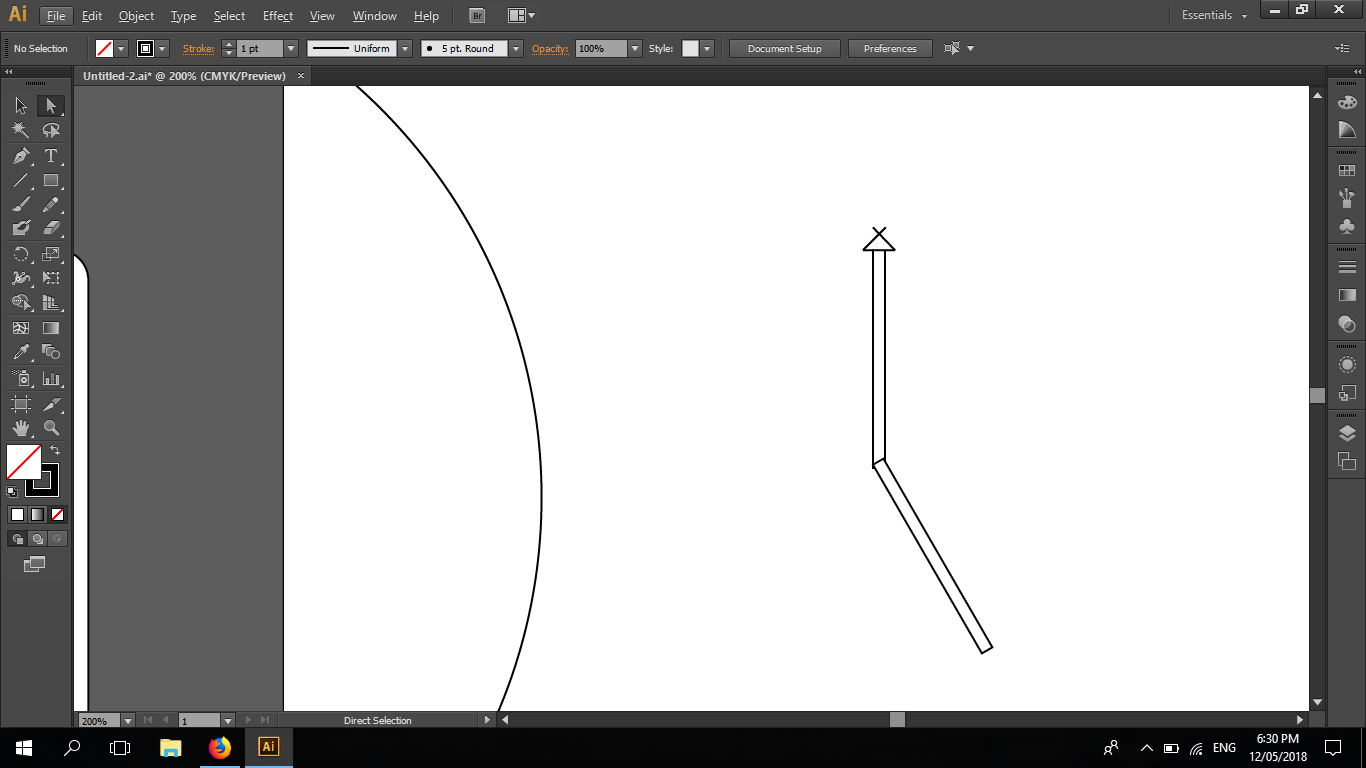
Task: Select the Mesh tool
Action: point(21,327)
